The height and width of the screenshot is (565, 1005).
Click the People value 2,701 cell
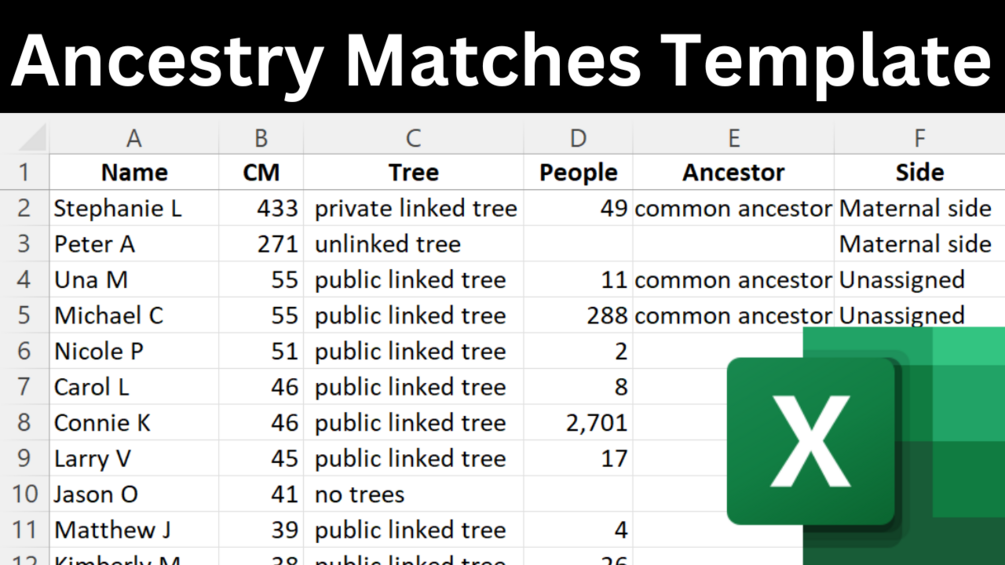[578, 423]
